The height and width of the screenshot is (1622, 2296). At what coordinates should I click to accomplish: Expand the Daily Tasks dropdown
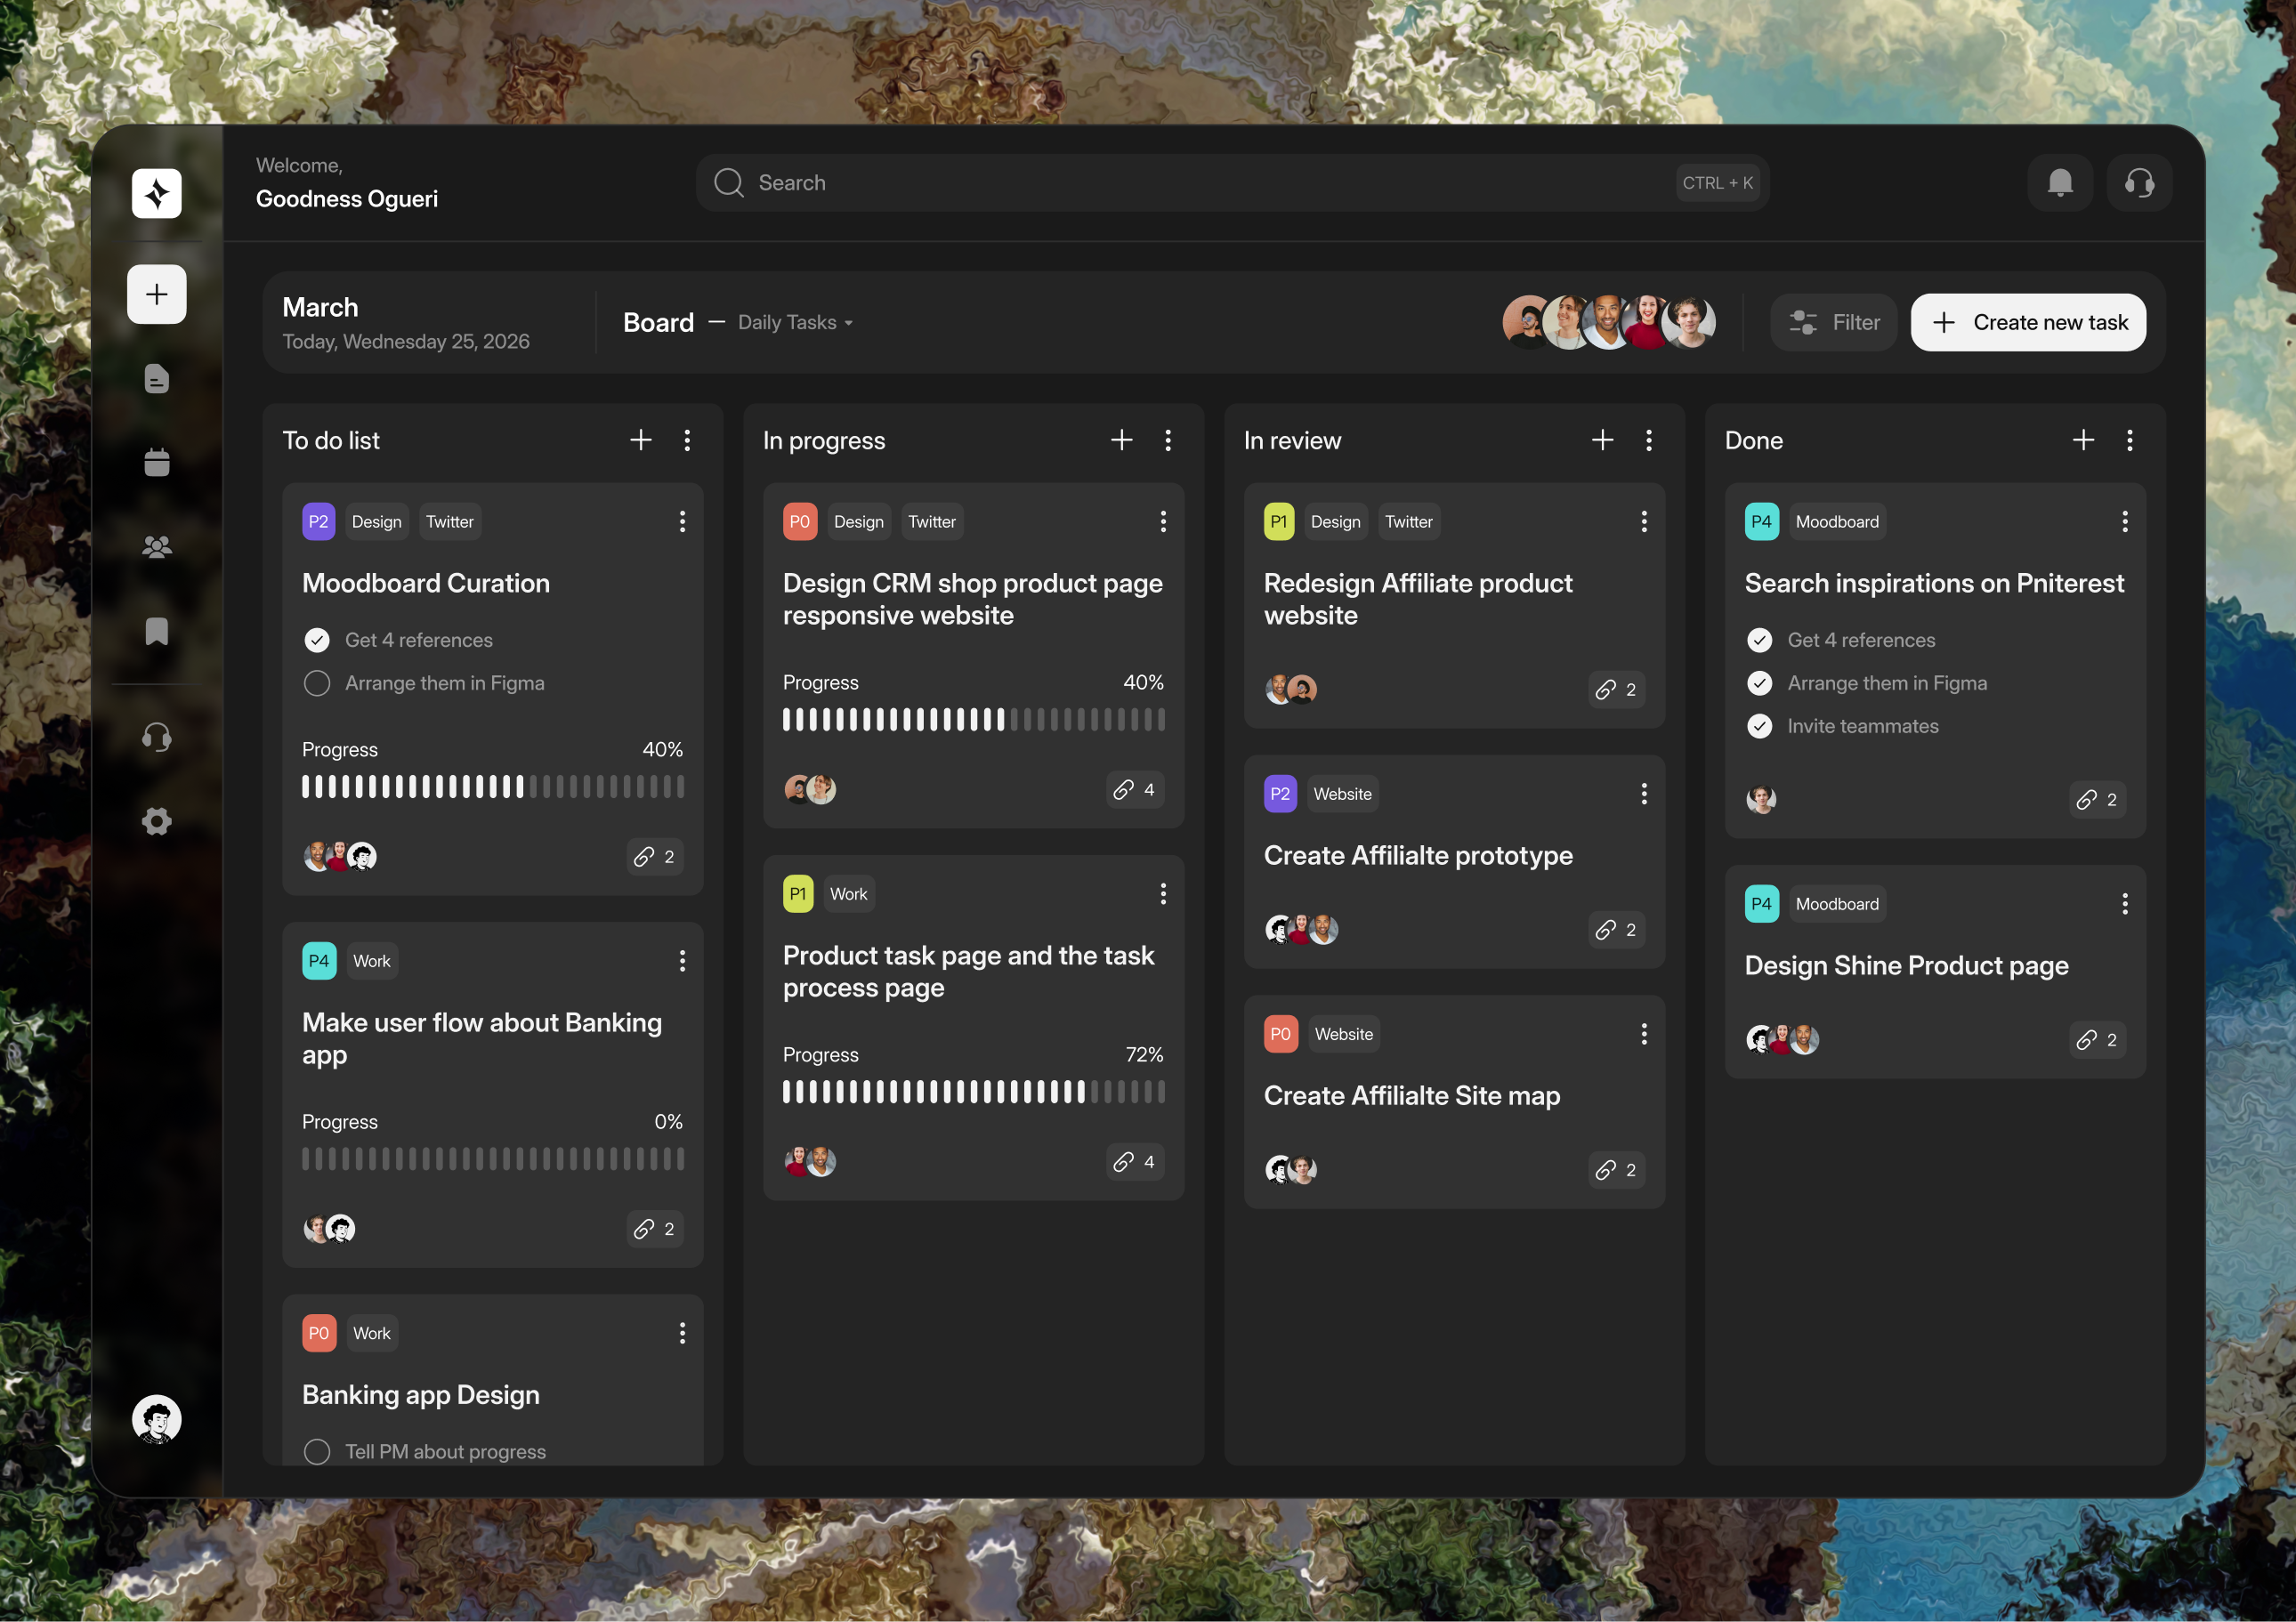pos(795,323)
